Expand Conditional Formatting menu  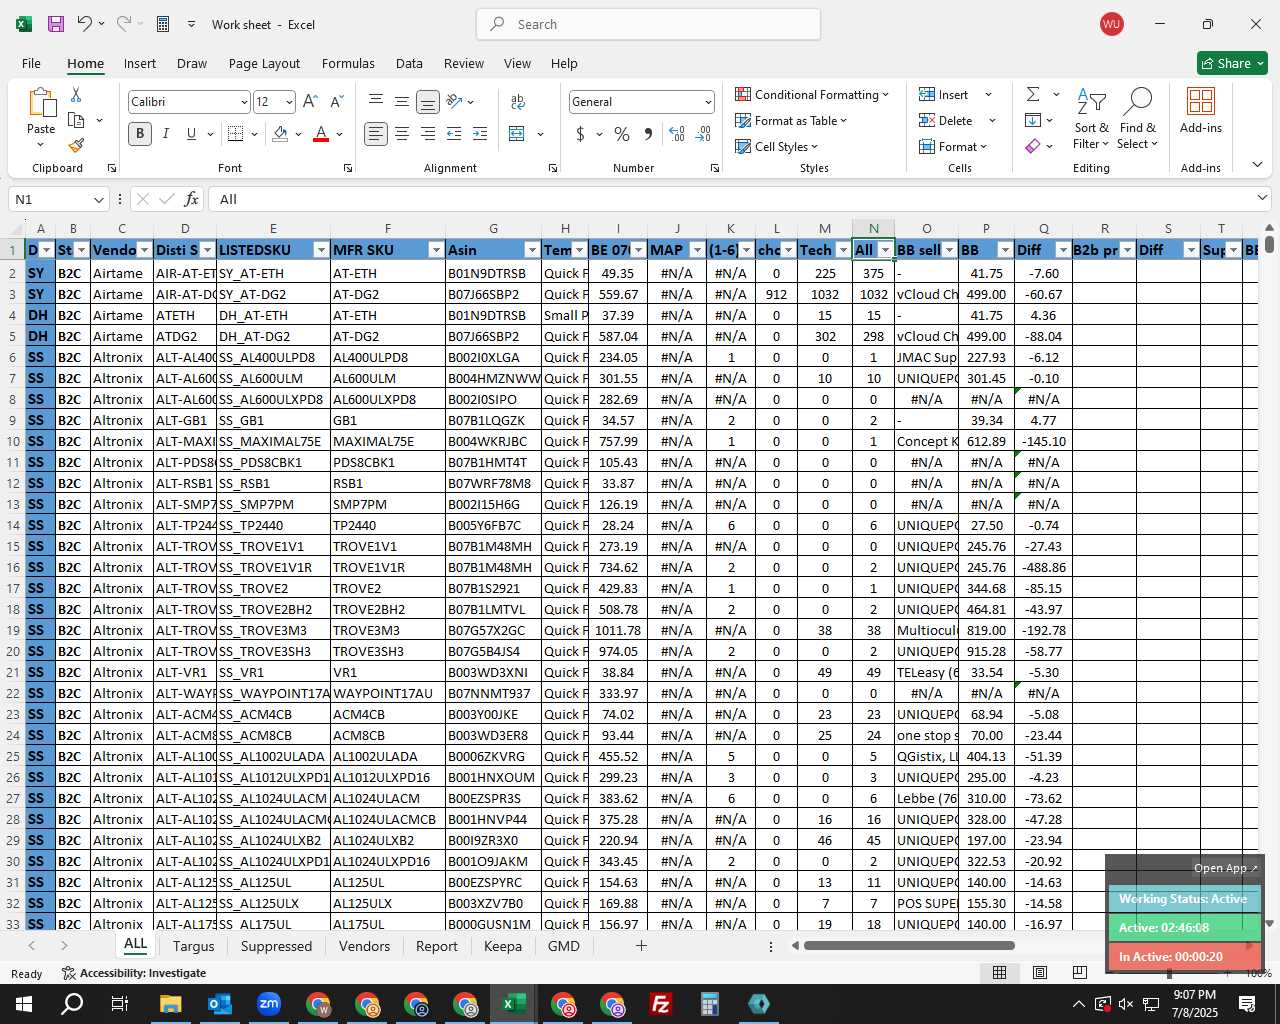(x=812, y=94)
